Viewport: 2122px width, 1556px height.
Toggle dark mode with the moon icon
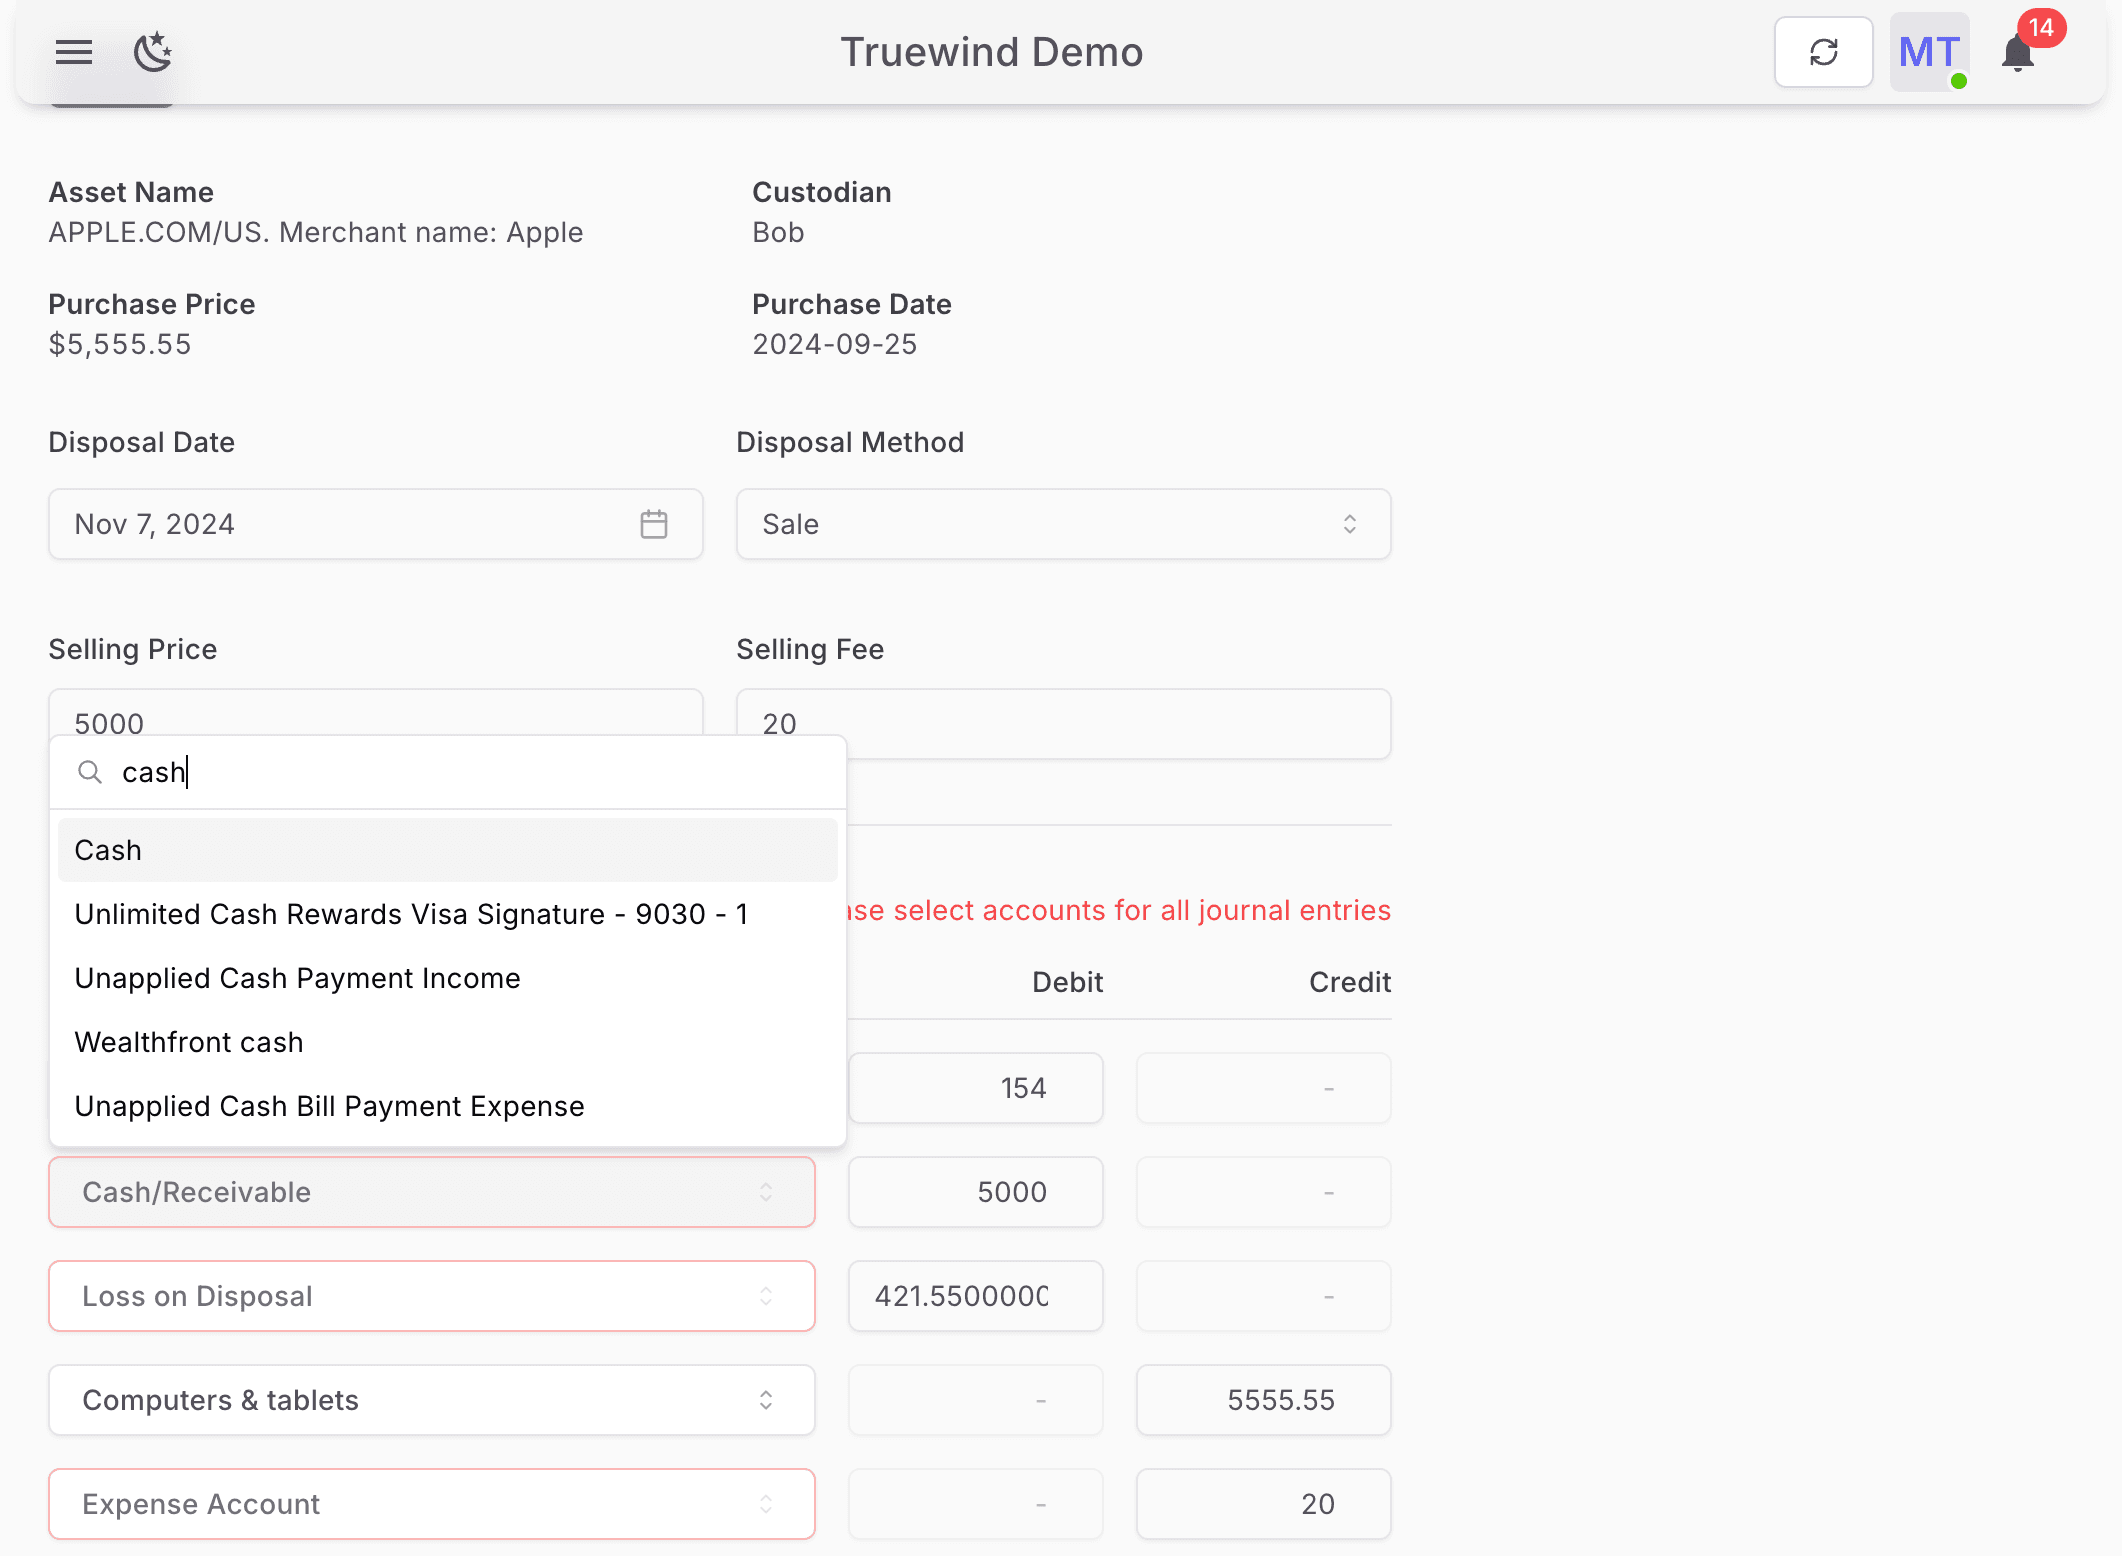(153, 54)
